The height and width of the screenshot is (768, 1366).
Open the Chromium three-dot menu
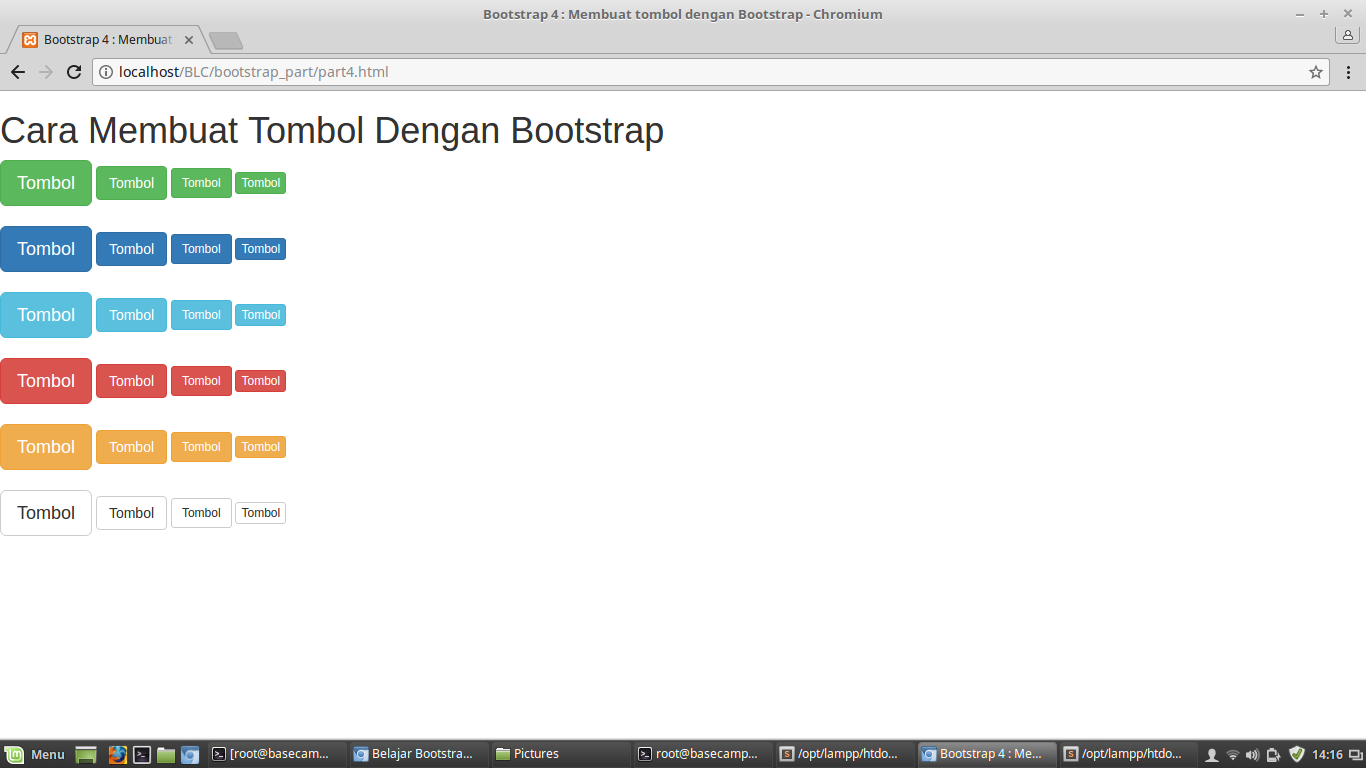click(x=1349, y=72)
